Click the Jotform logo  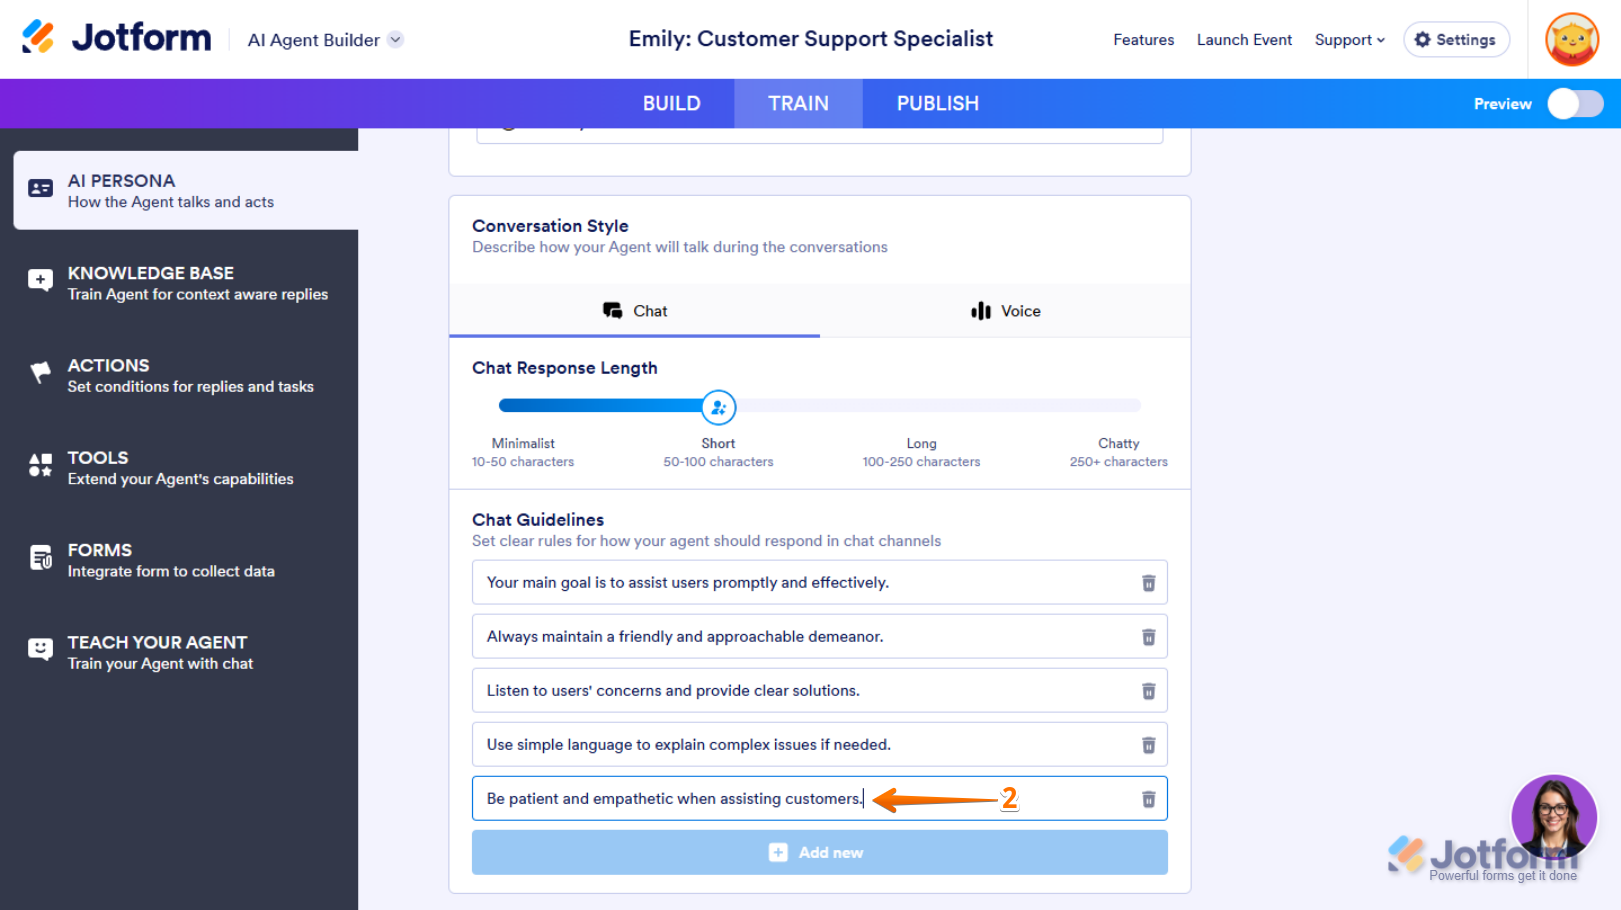coord(116,38)
